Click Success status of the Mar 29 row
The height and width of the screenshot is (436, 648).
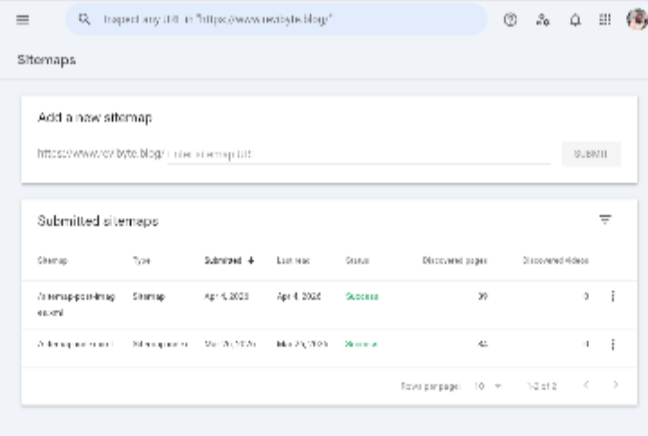(361, 344)
